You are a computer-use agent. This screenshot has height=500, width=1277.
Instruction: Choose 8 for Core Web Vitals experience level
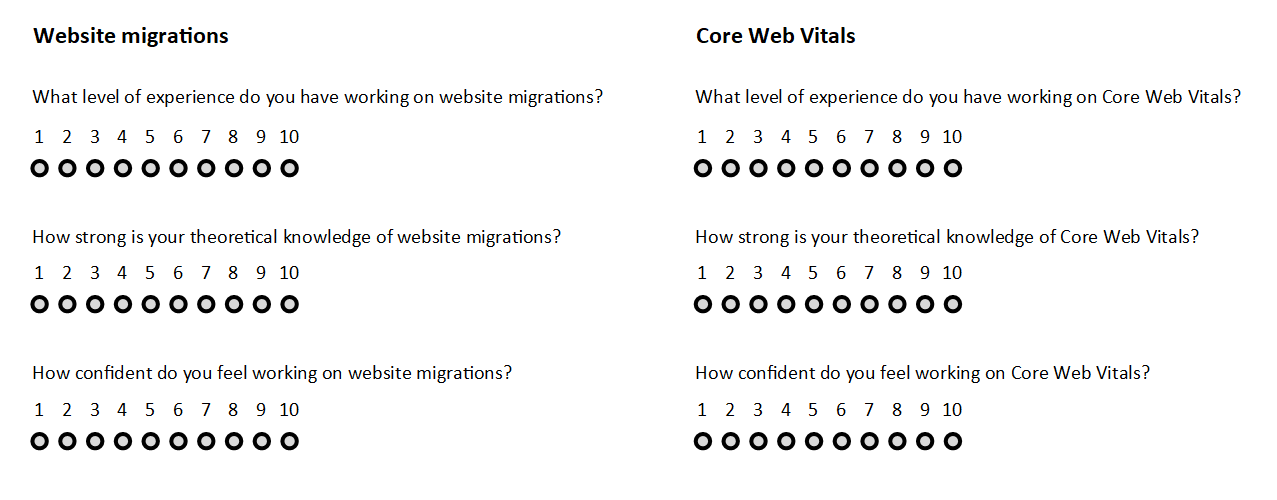point(897,169)
